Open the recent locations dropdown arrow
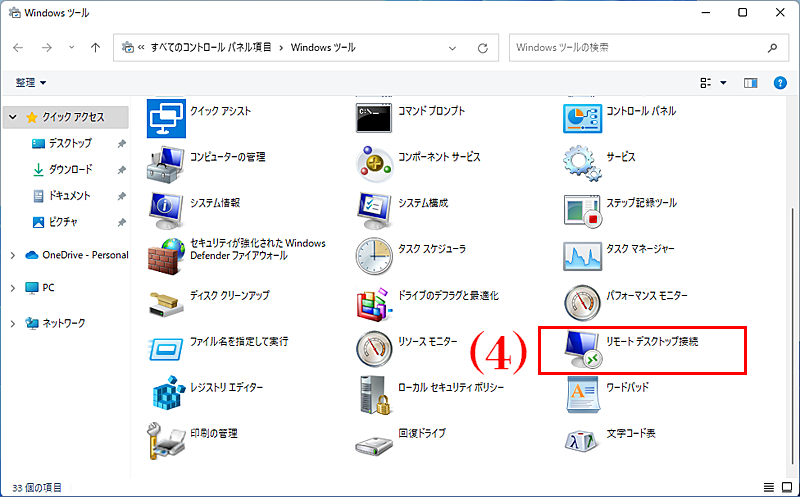 71,47
